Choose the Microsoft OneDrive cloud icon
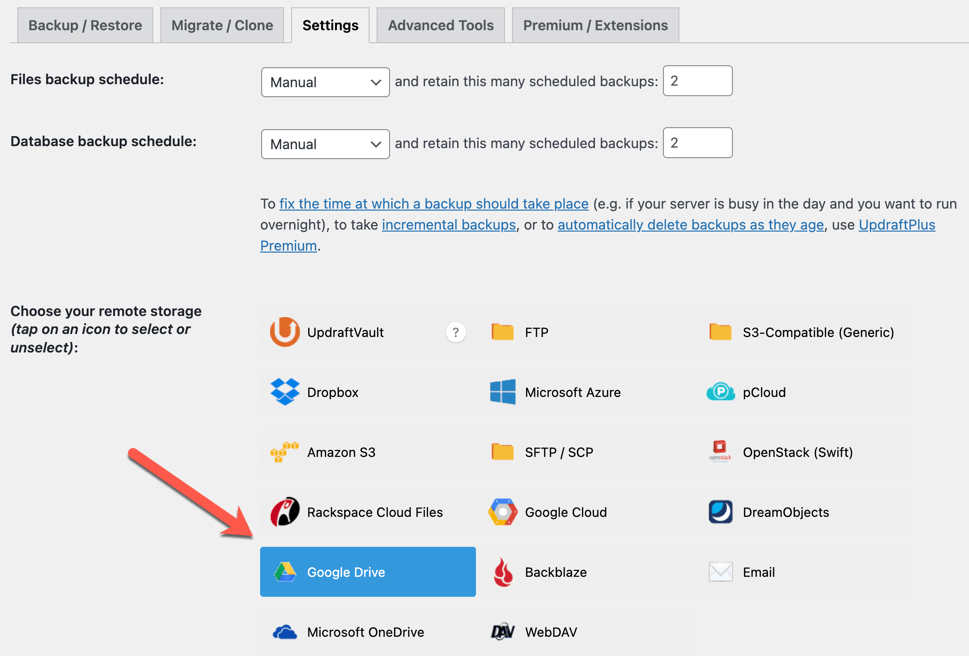 click(x=285, y=632)
